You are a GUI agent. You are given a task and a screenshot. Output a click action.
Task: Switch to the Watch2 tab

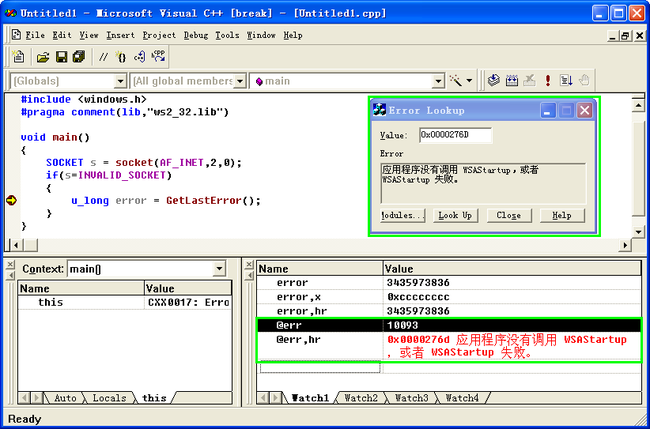361,398
